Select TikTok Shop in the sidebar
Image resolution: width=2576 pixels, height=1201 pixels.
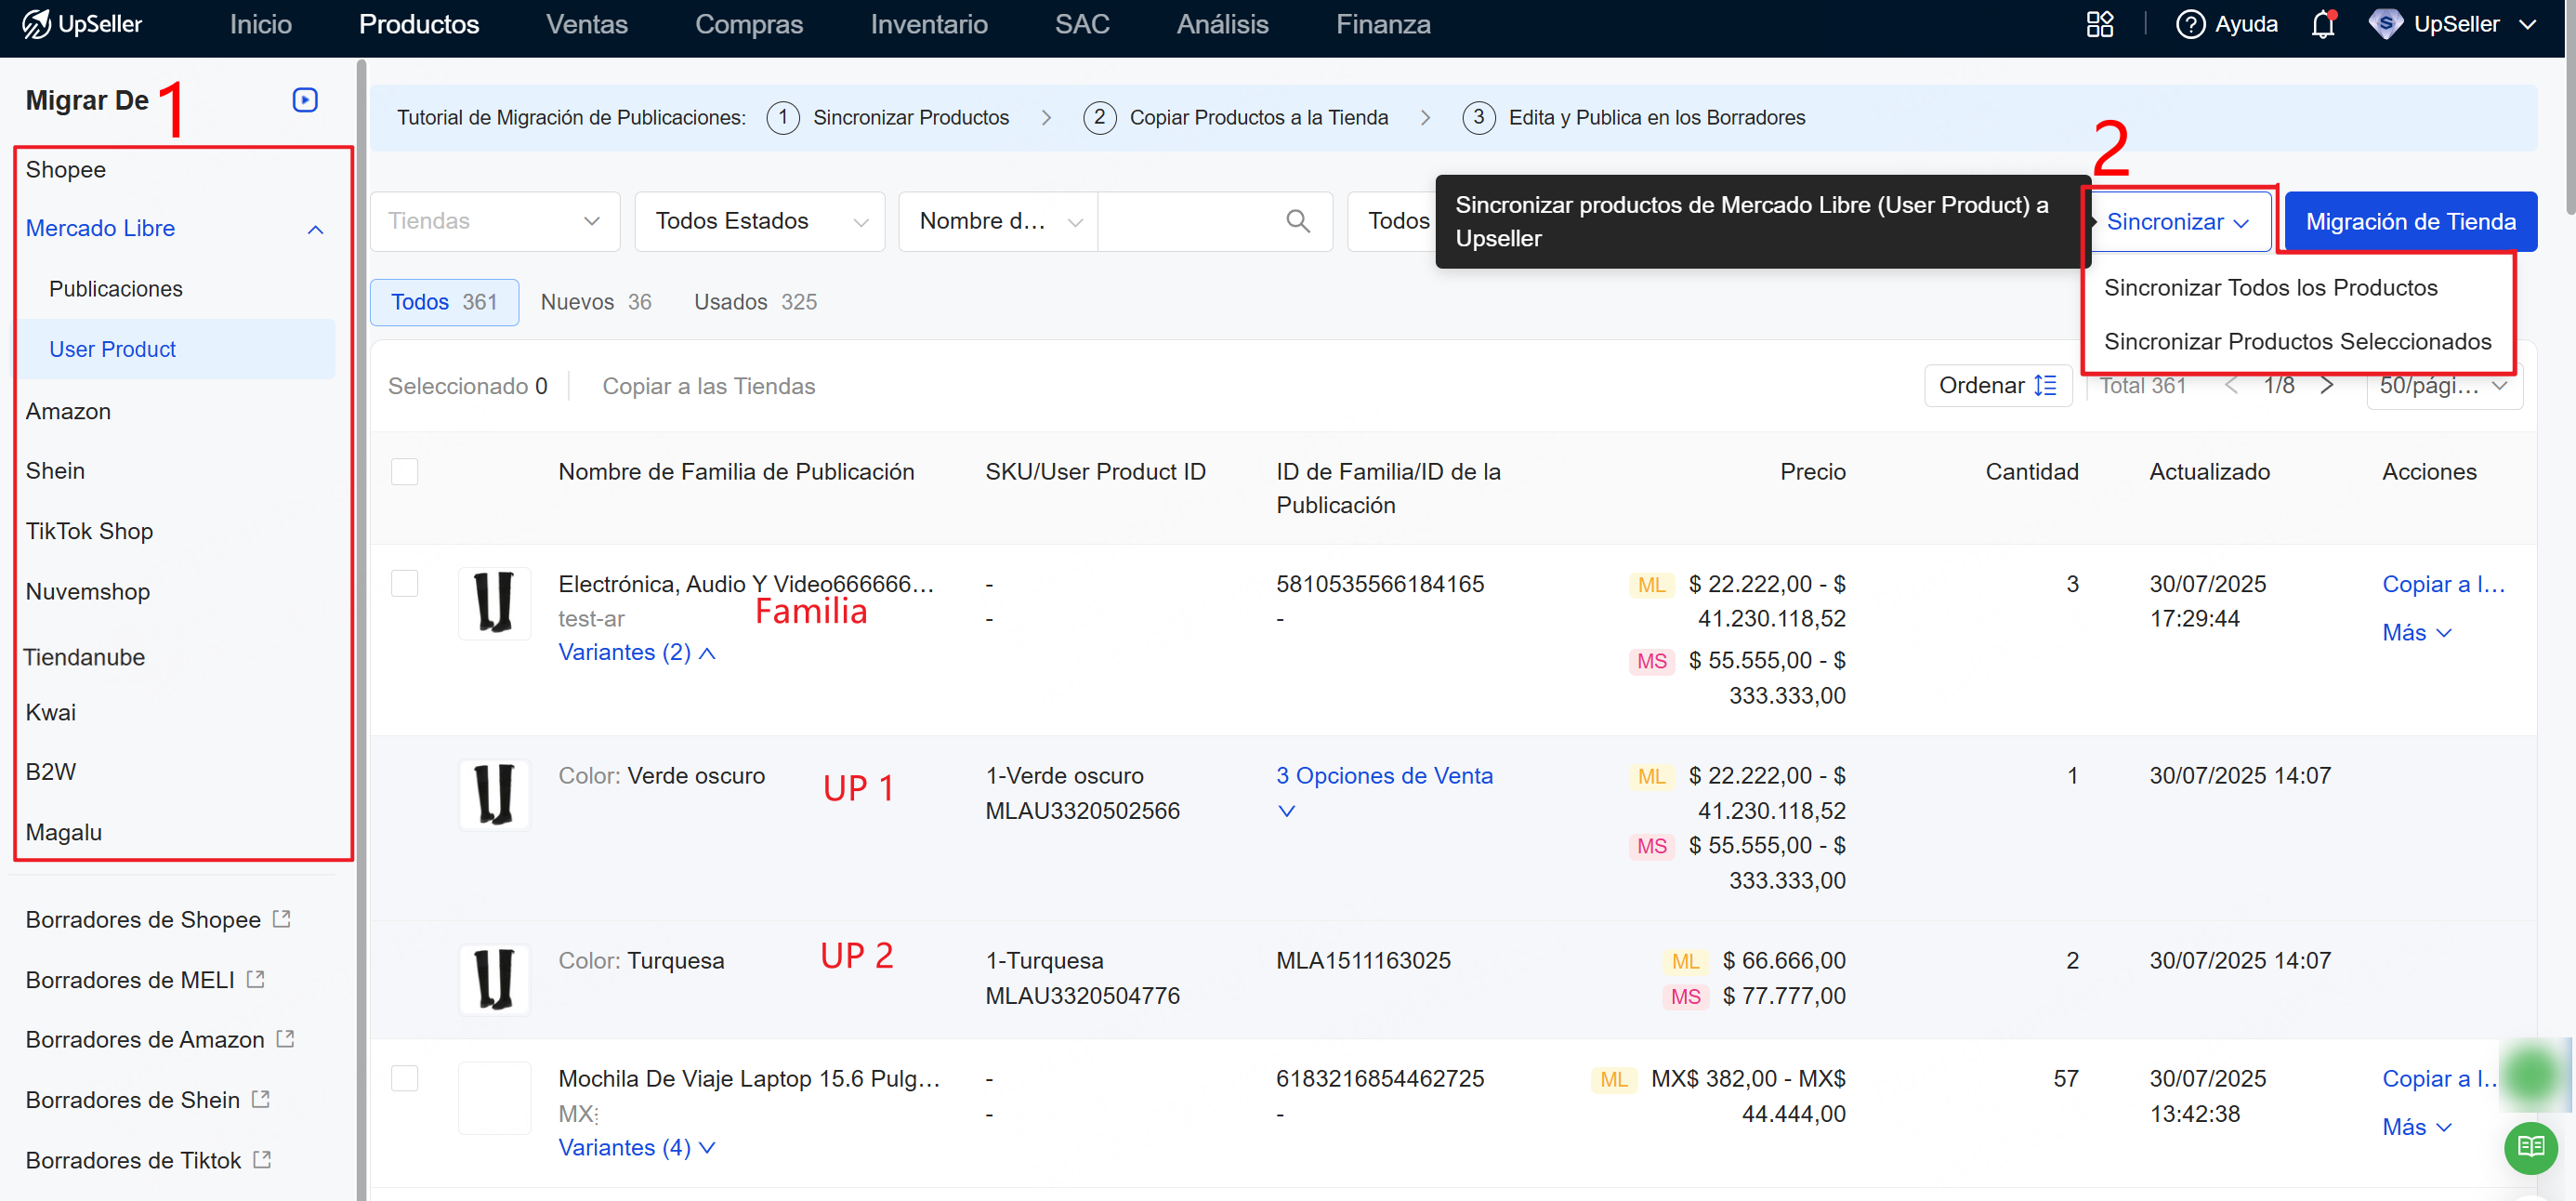(x=89, y=531)
